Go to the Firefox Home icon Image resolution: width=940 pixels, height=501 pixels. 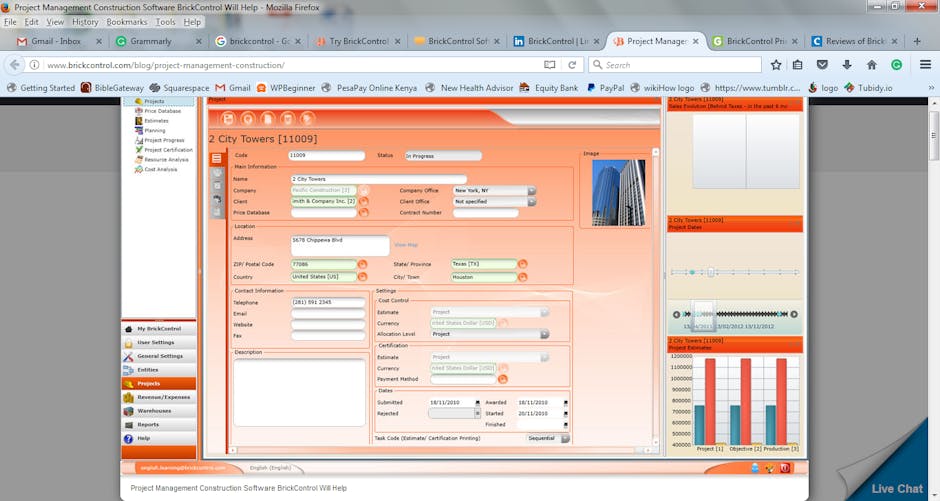click(x=872, y=65)
